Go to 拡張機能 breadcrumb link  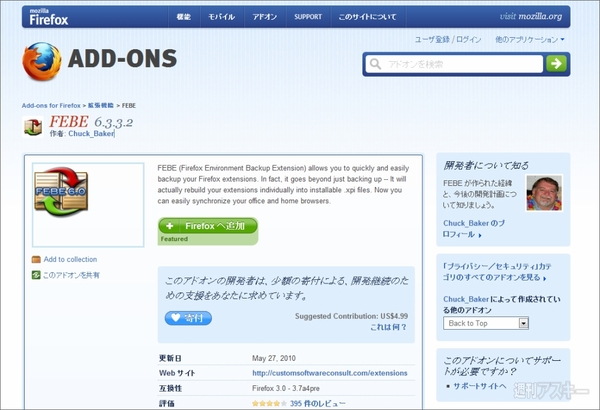101,105
